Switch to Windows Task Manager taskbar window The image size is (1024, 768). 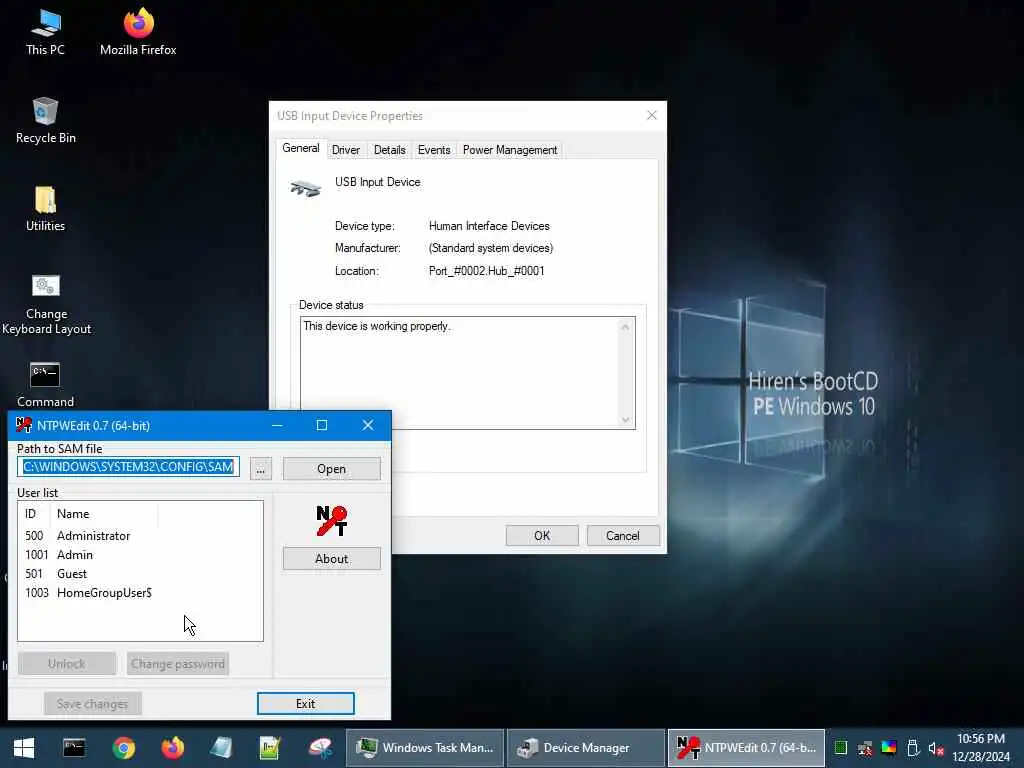point(424,748)
